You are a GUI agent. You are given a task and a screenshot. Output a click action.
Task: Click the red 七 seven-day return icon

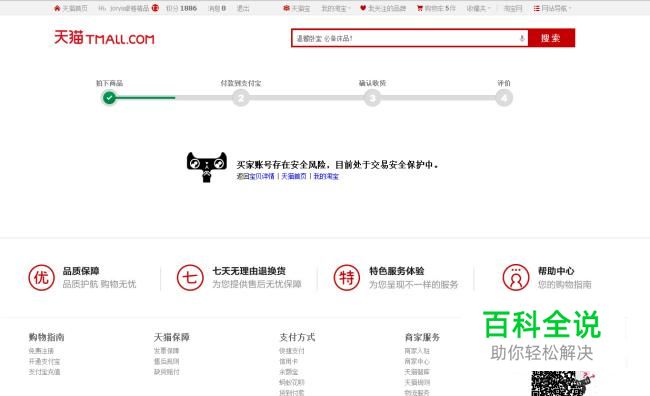(x=190, y=277)
